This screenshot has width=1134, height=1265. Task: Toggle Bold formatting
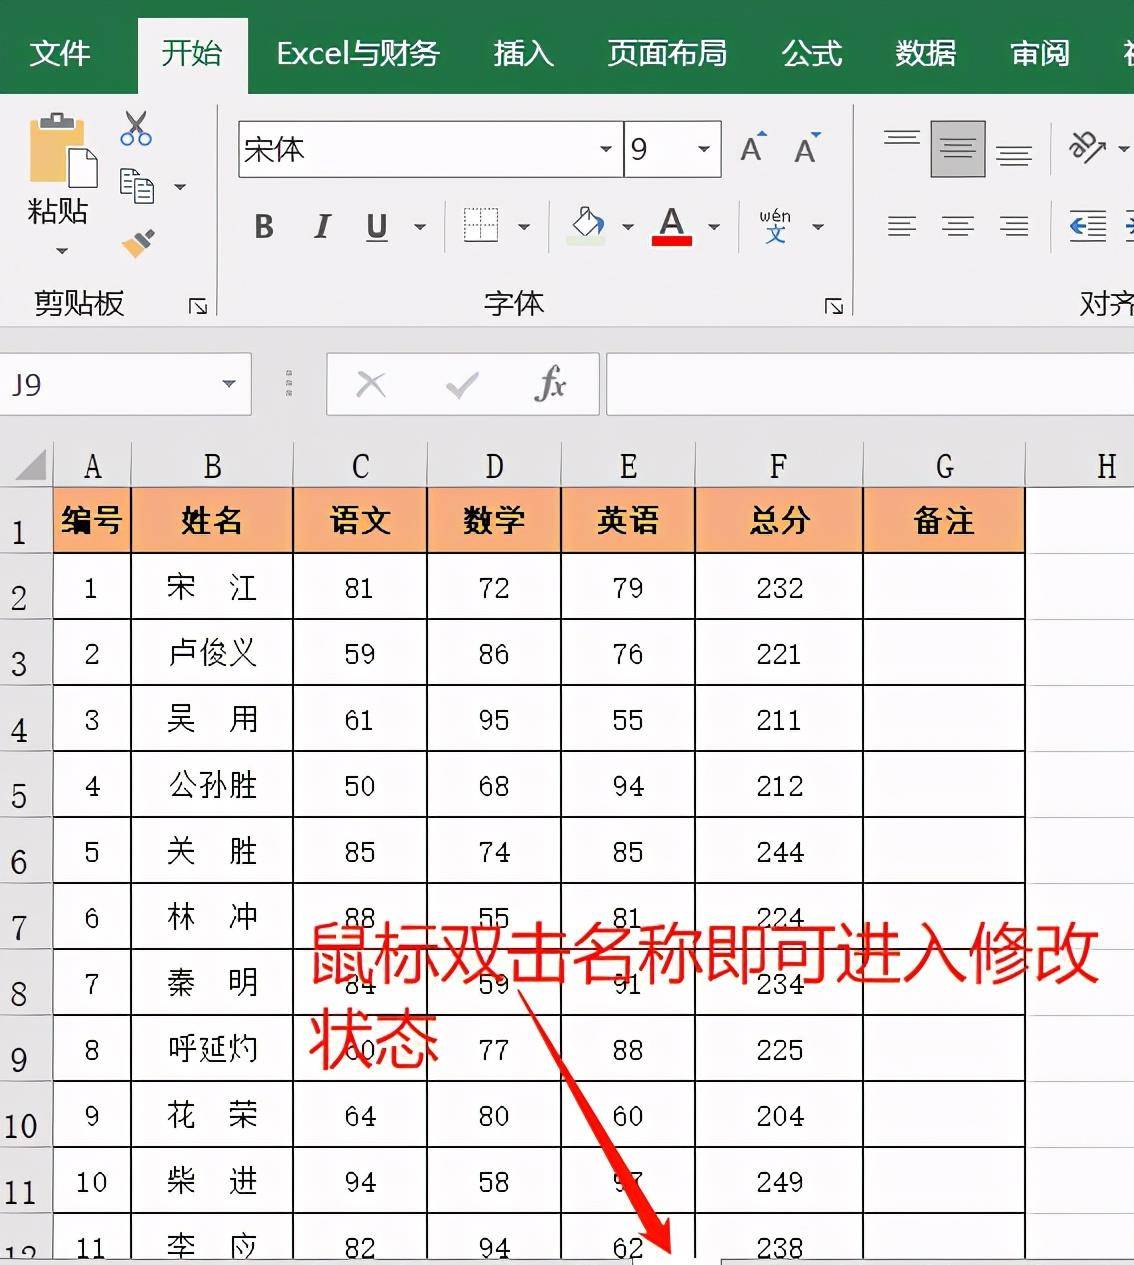pos(263,227)
